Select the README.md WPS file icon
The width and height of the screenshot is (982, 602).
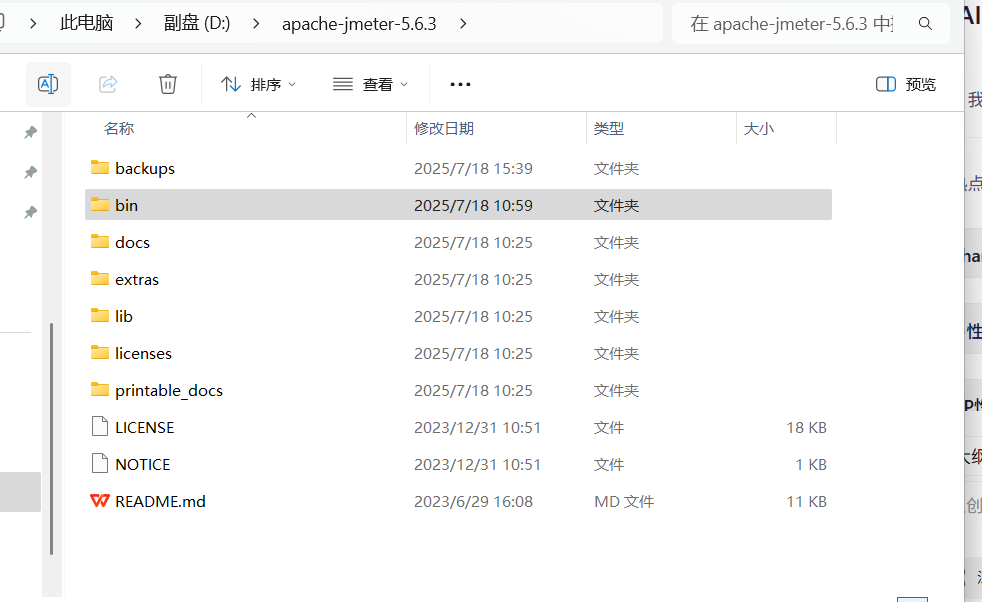coord(100,501)
